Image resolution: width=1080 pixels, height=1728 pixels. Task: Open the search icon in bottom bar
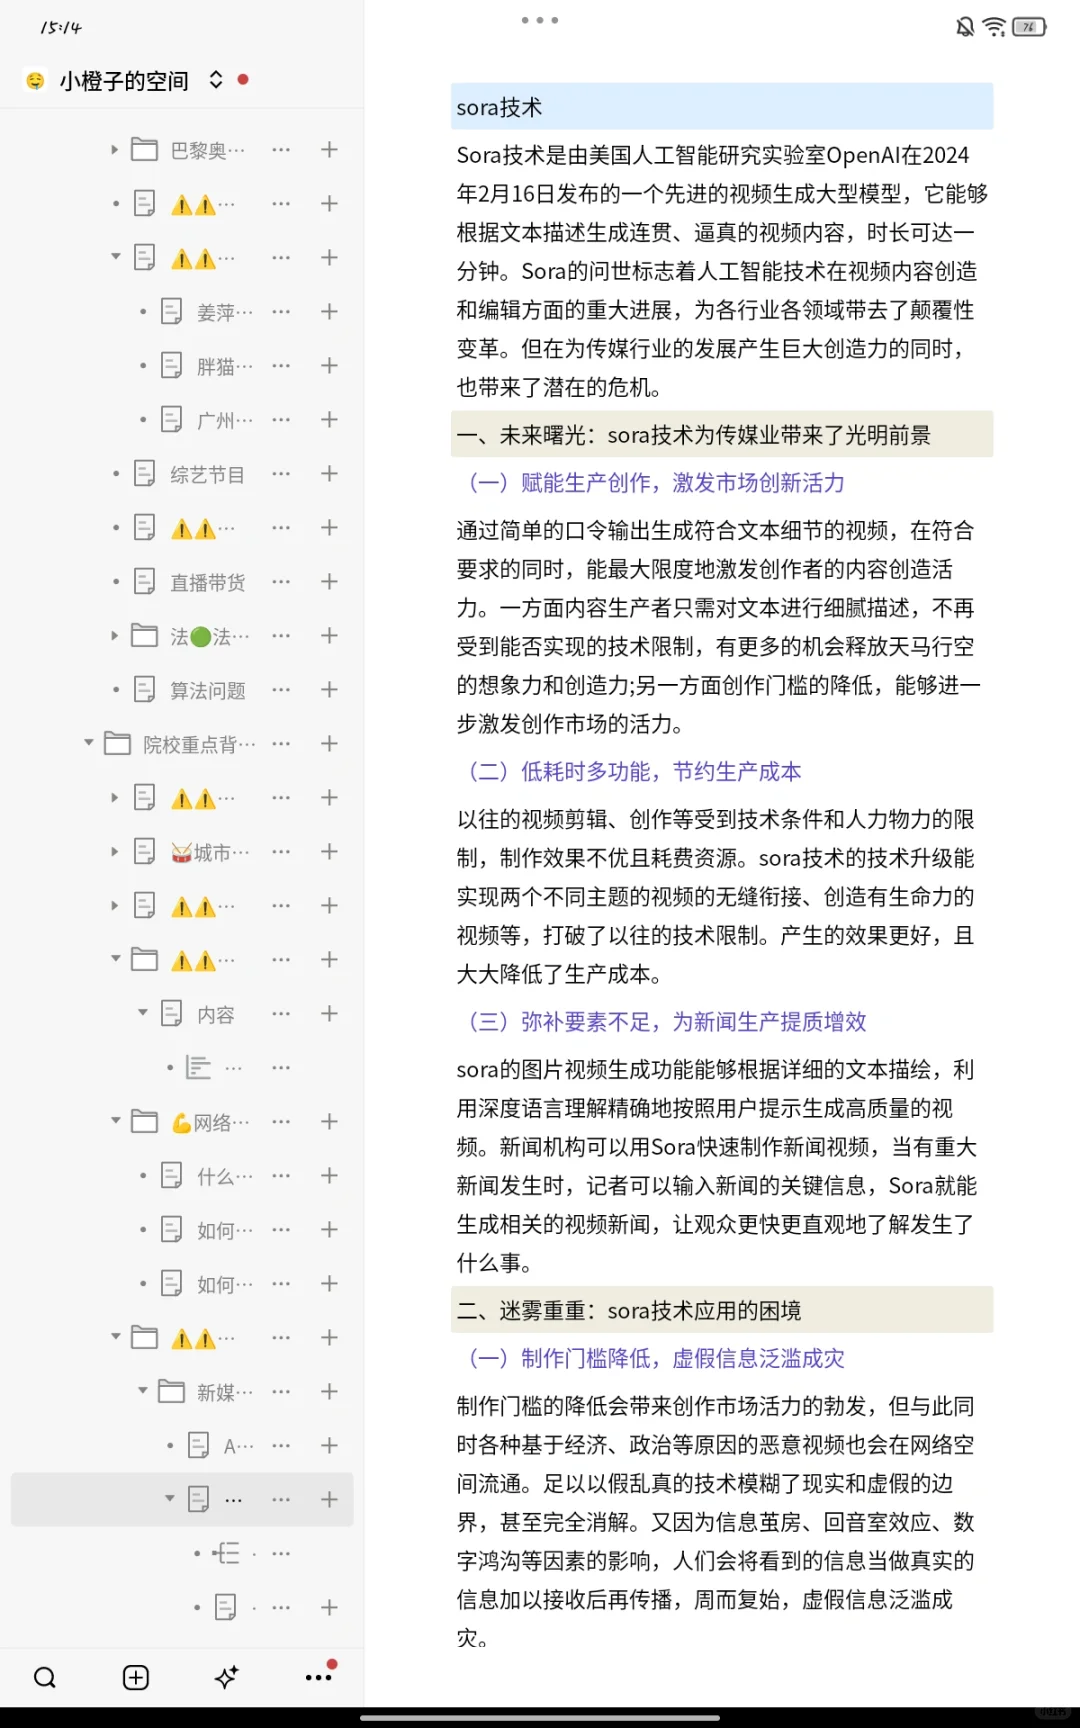45,1677
